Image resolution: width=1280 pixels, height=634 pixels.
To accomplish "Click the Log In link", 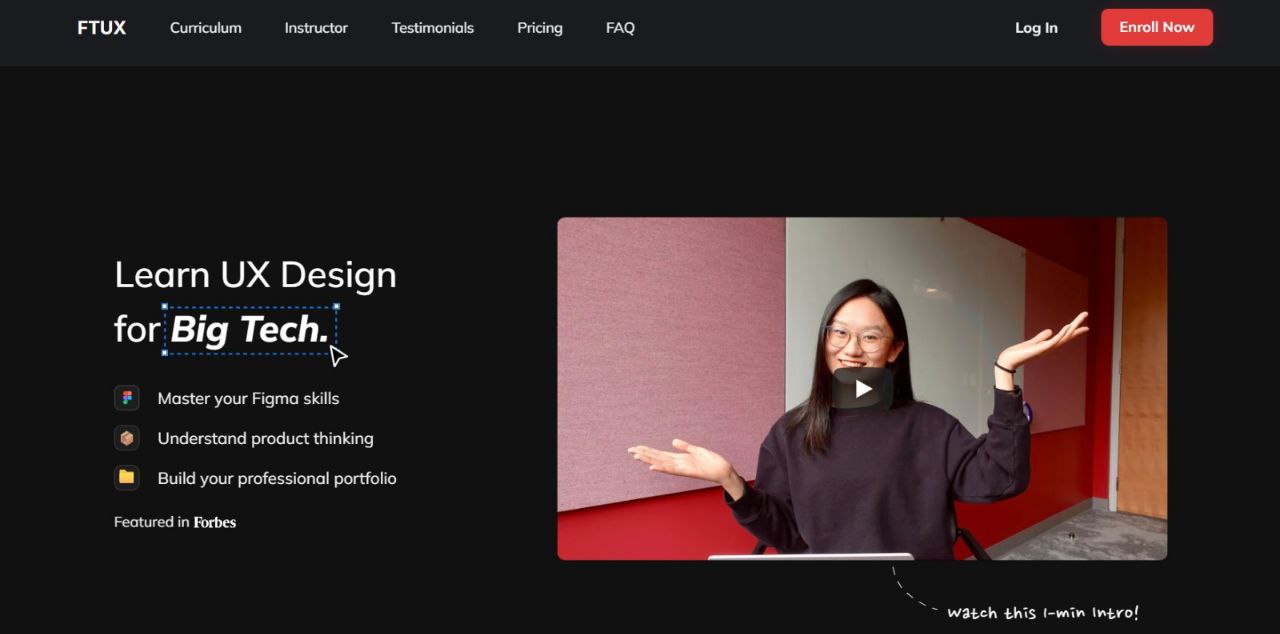I will [1036, 28].
